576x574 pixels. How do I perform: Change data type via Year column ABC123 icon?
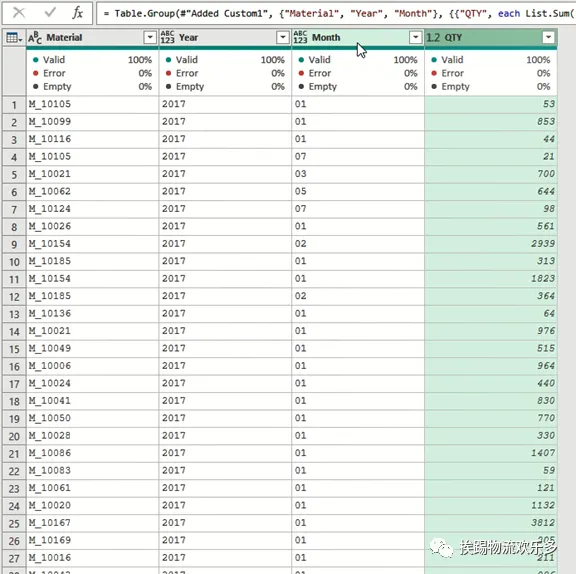coord(168,37)
